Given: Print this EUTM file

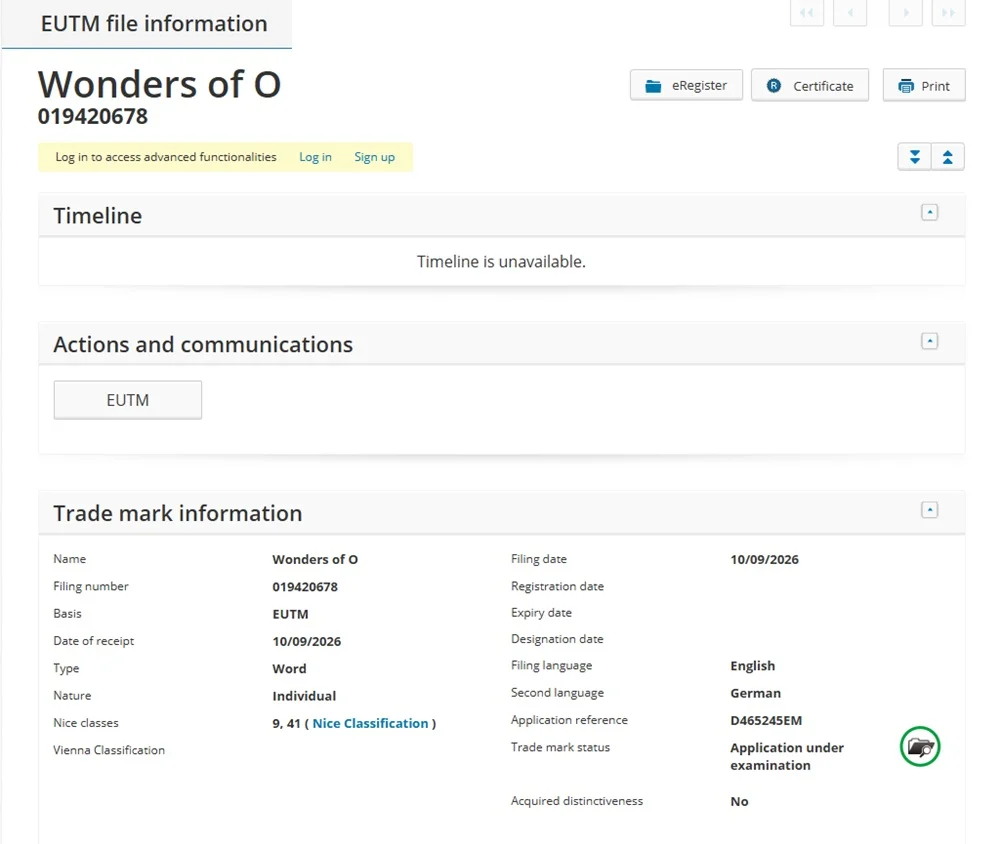Looking at the screenshot, I should point(924,85).
